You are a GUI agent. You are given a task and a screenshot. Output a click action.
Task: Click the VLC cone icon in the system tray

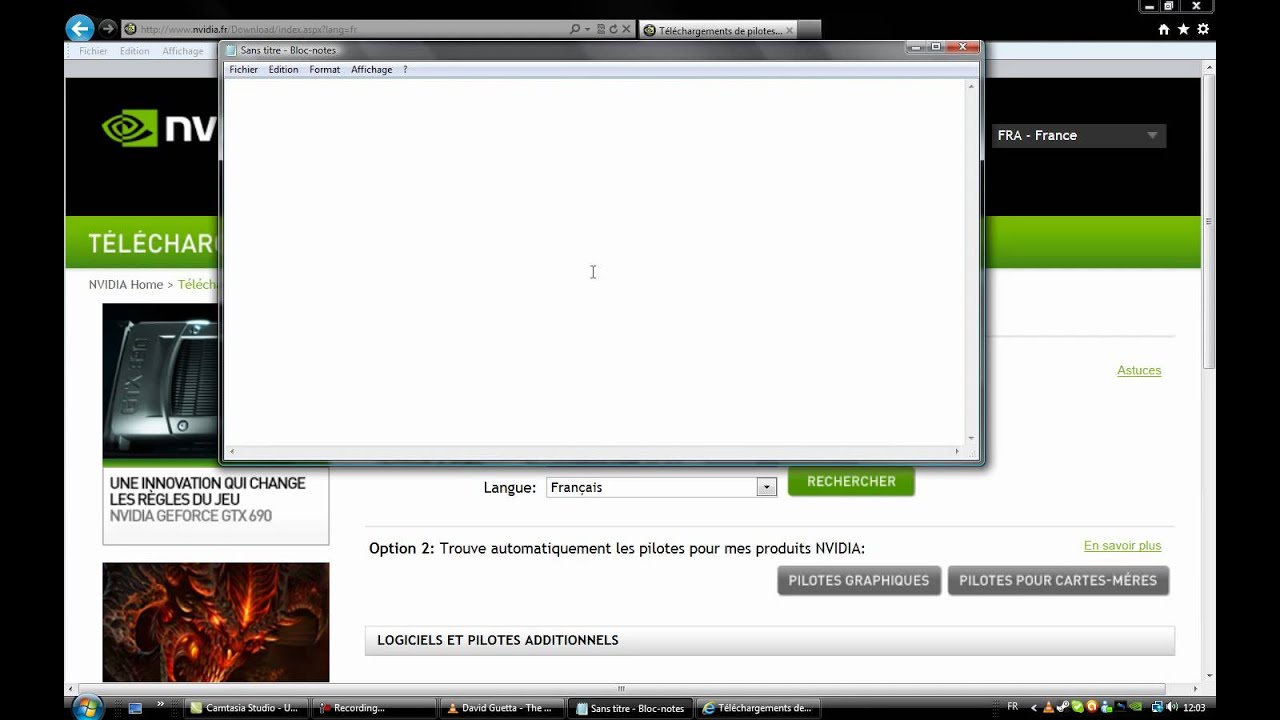tap(1048, 708)
